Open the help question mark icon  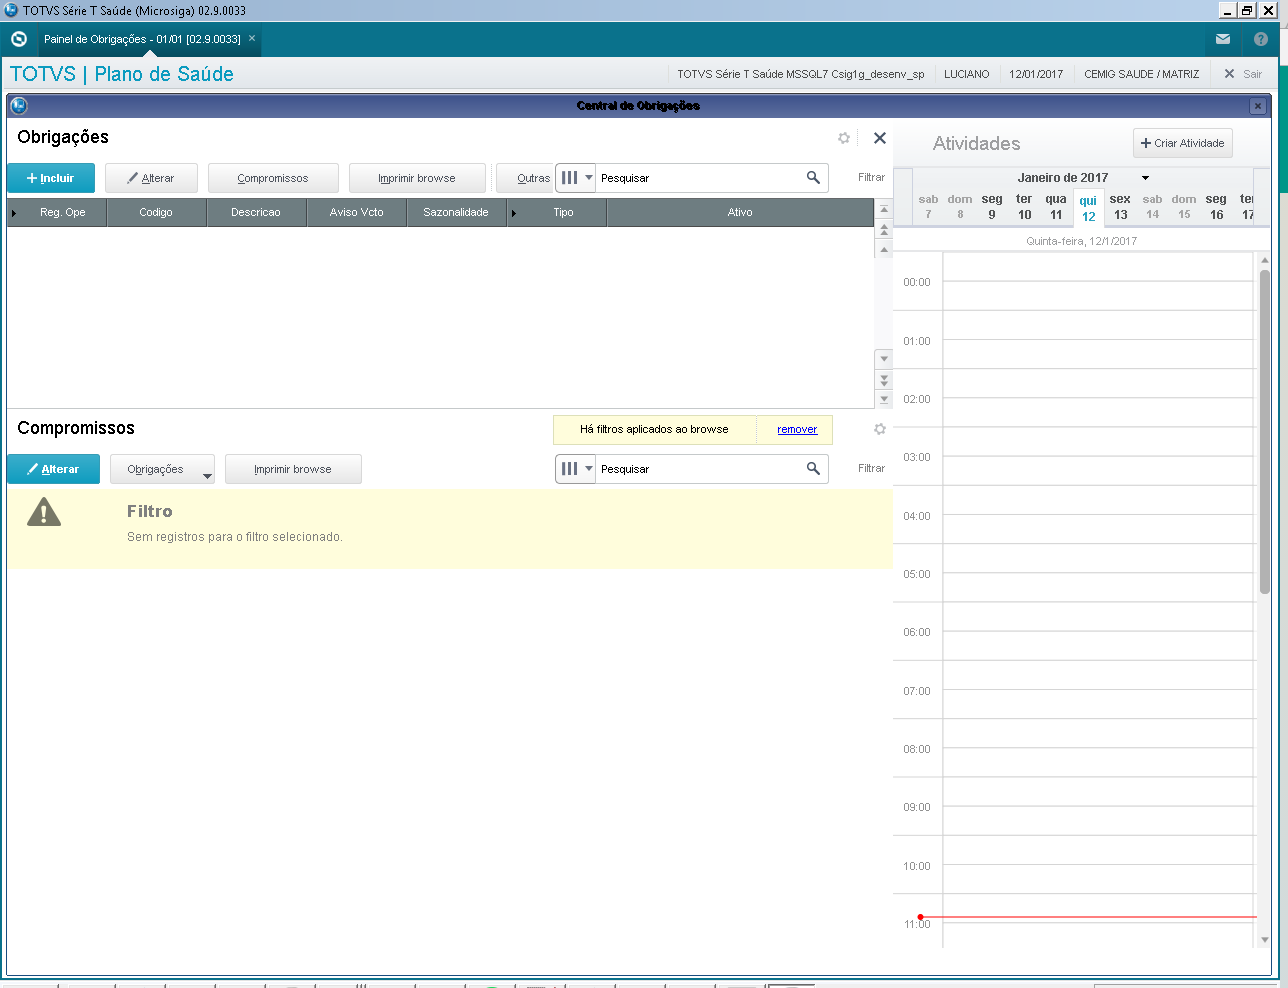point(1261,39)
